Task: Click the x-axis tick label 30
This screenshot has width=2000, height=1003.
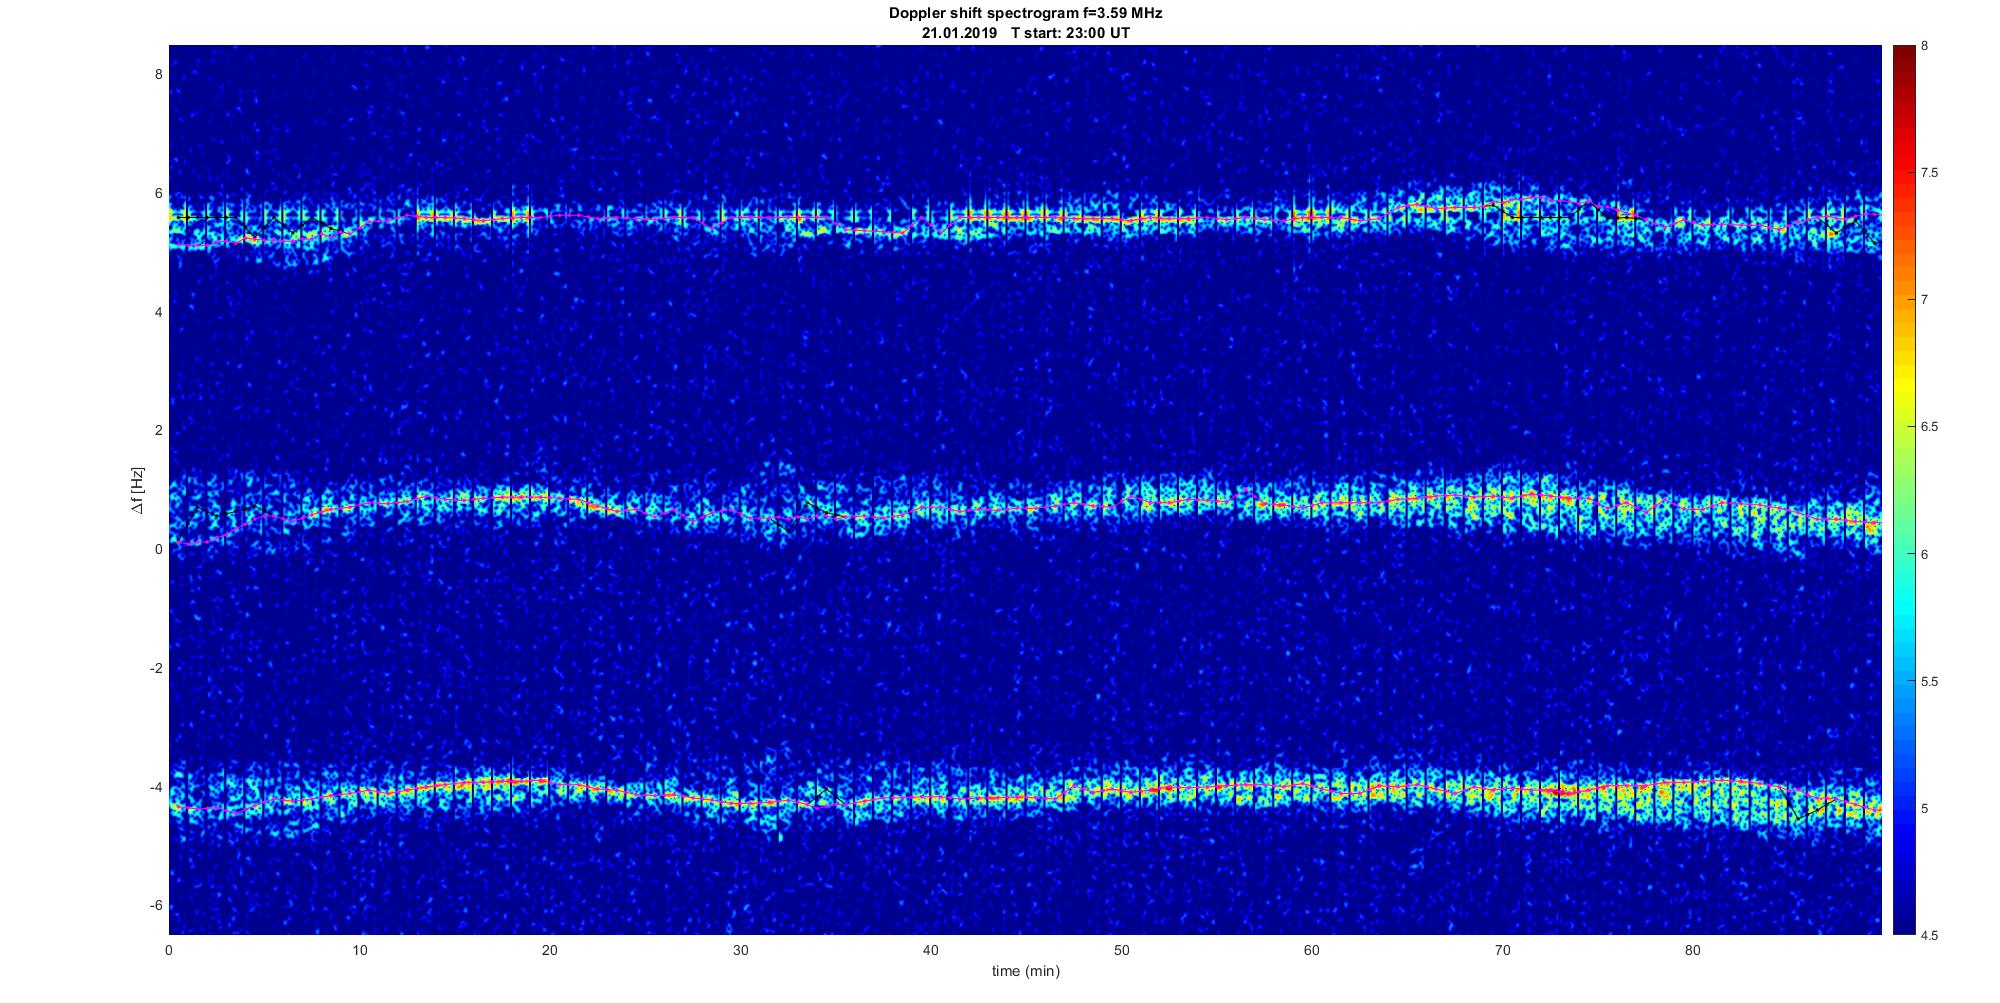Action: (740, 950)
